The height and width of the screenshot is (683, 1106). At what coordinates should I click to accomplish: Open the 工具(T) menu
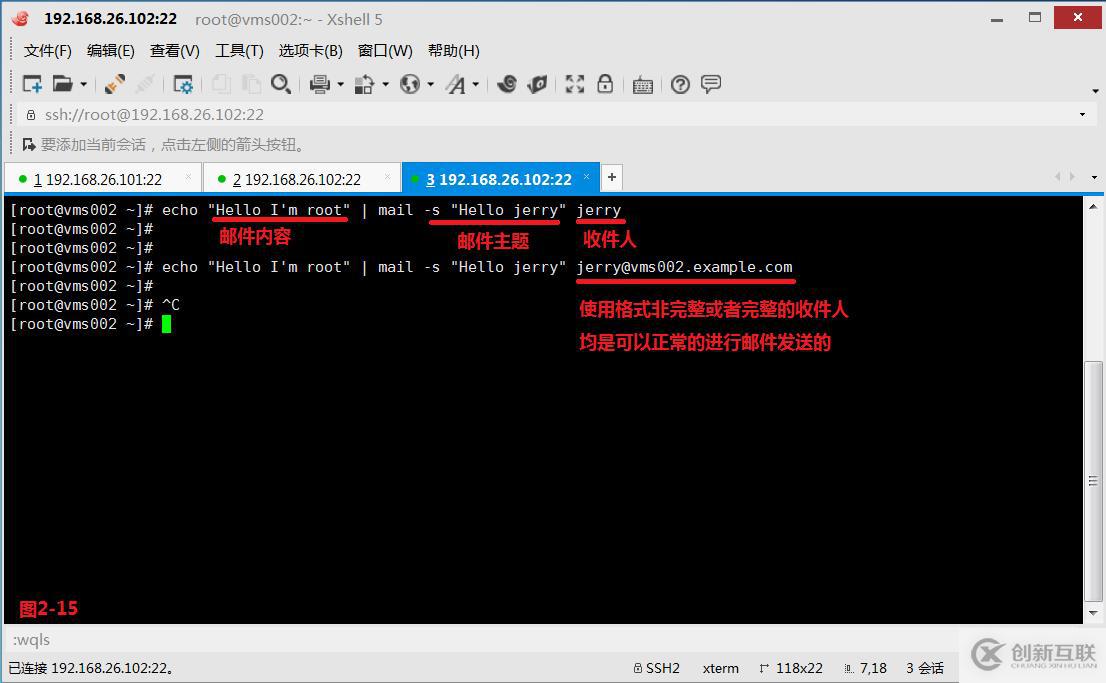pos(239,51)
